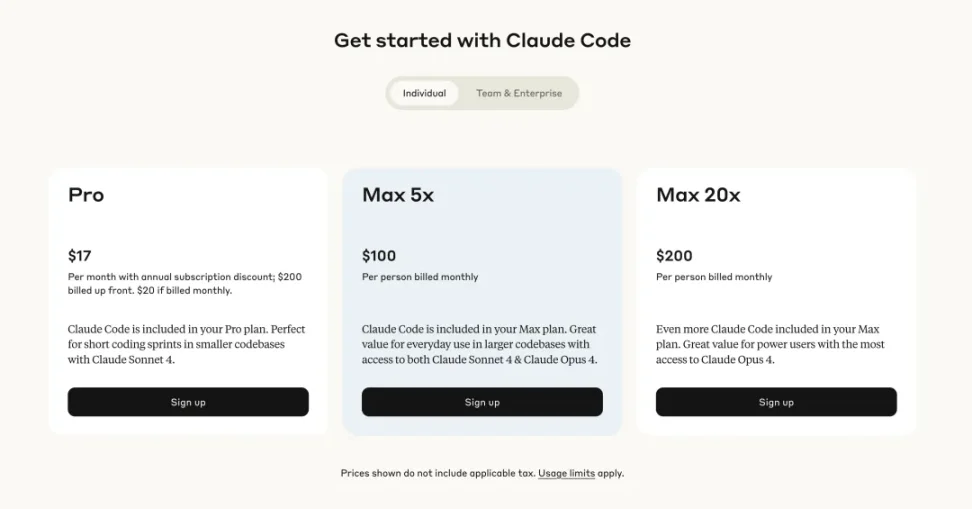Click billed monthly note under $100
The image size is (972, 509).
[420, 277]
